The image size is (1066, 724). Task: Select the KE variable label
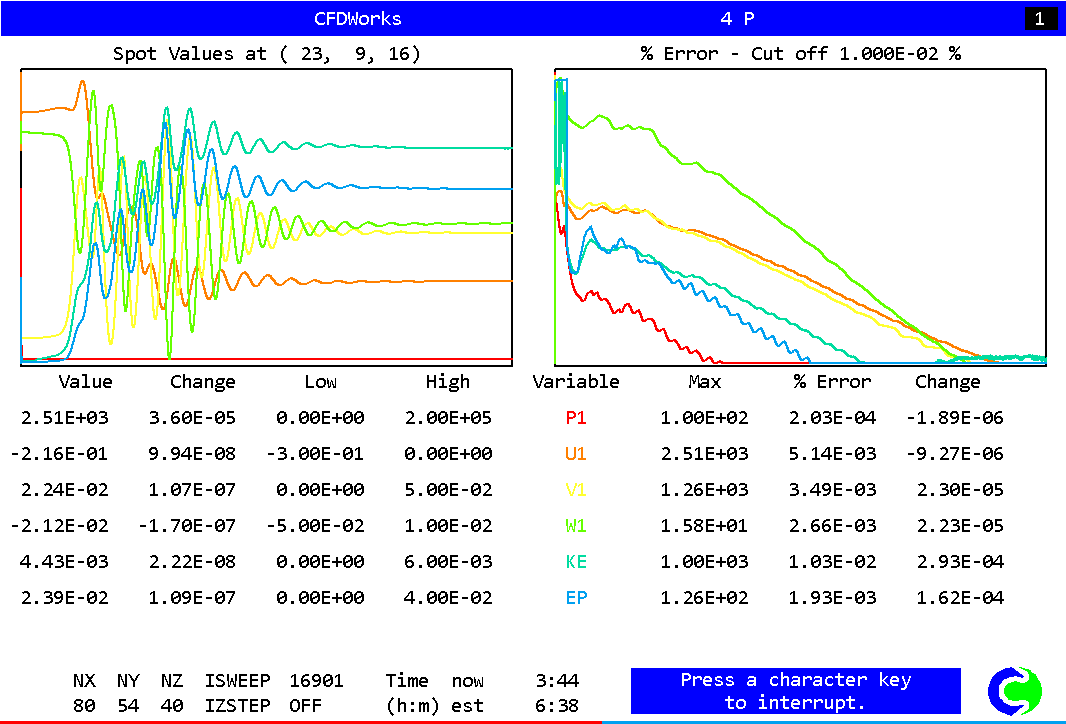pos(576,562)
